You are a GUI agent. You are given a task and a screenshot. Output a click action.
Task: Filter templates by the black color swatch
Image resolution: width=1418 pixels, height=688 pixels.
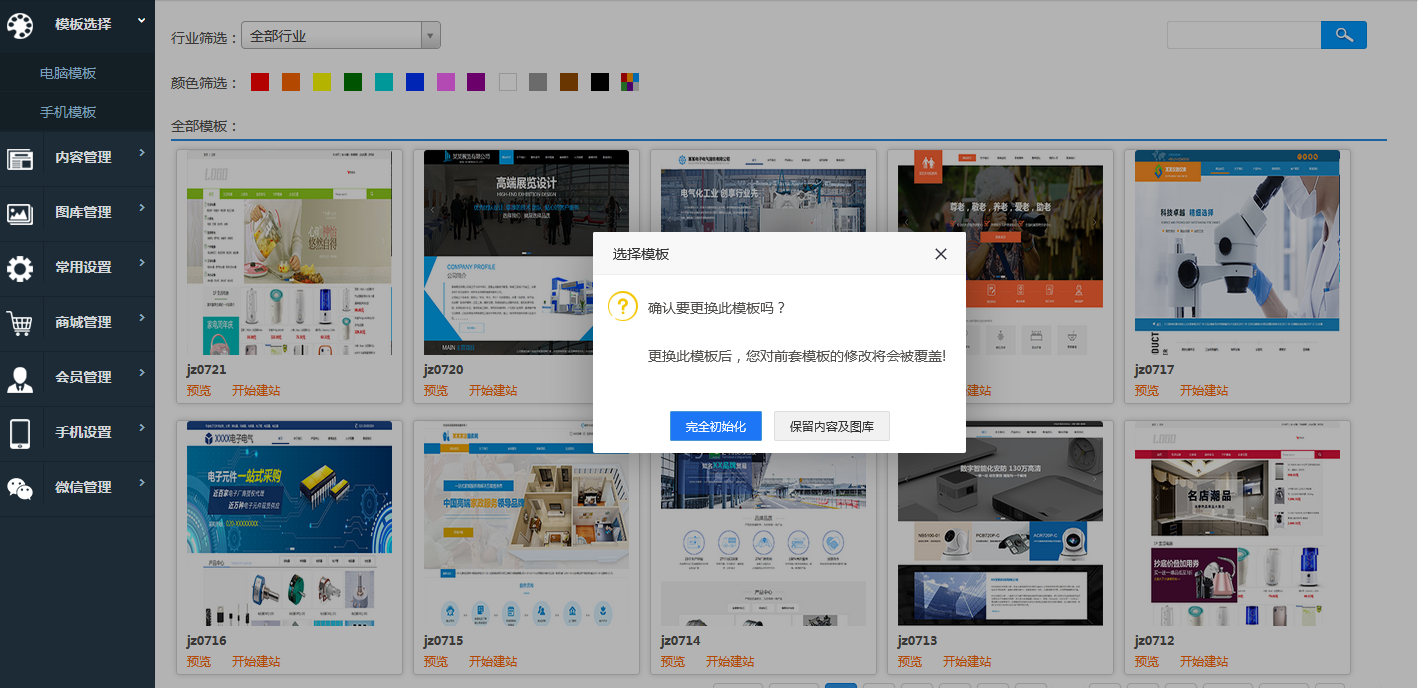[x=600, y=82]
